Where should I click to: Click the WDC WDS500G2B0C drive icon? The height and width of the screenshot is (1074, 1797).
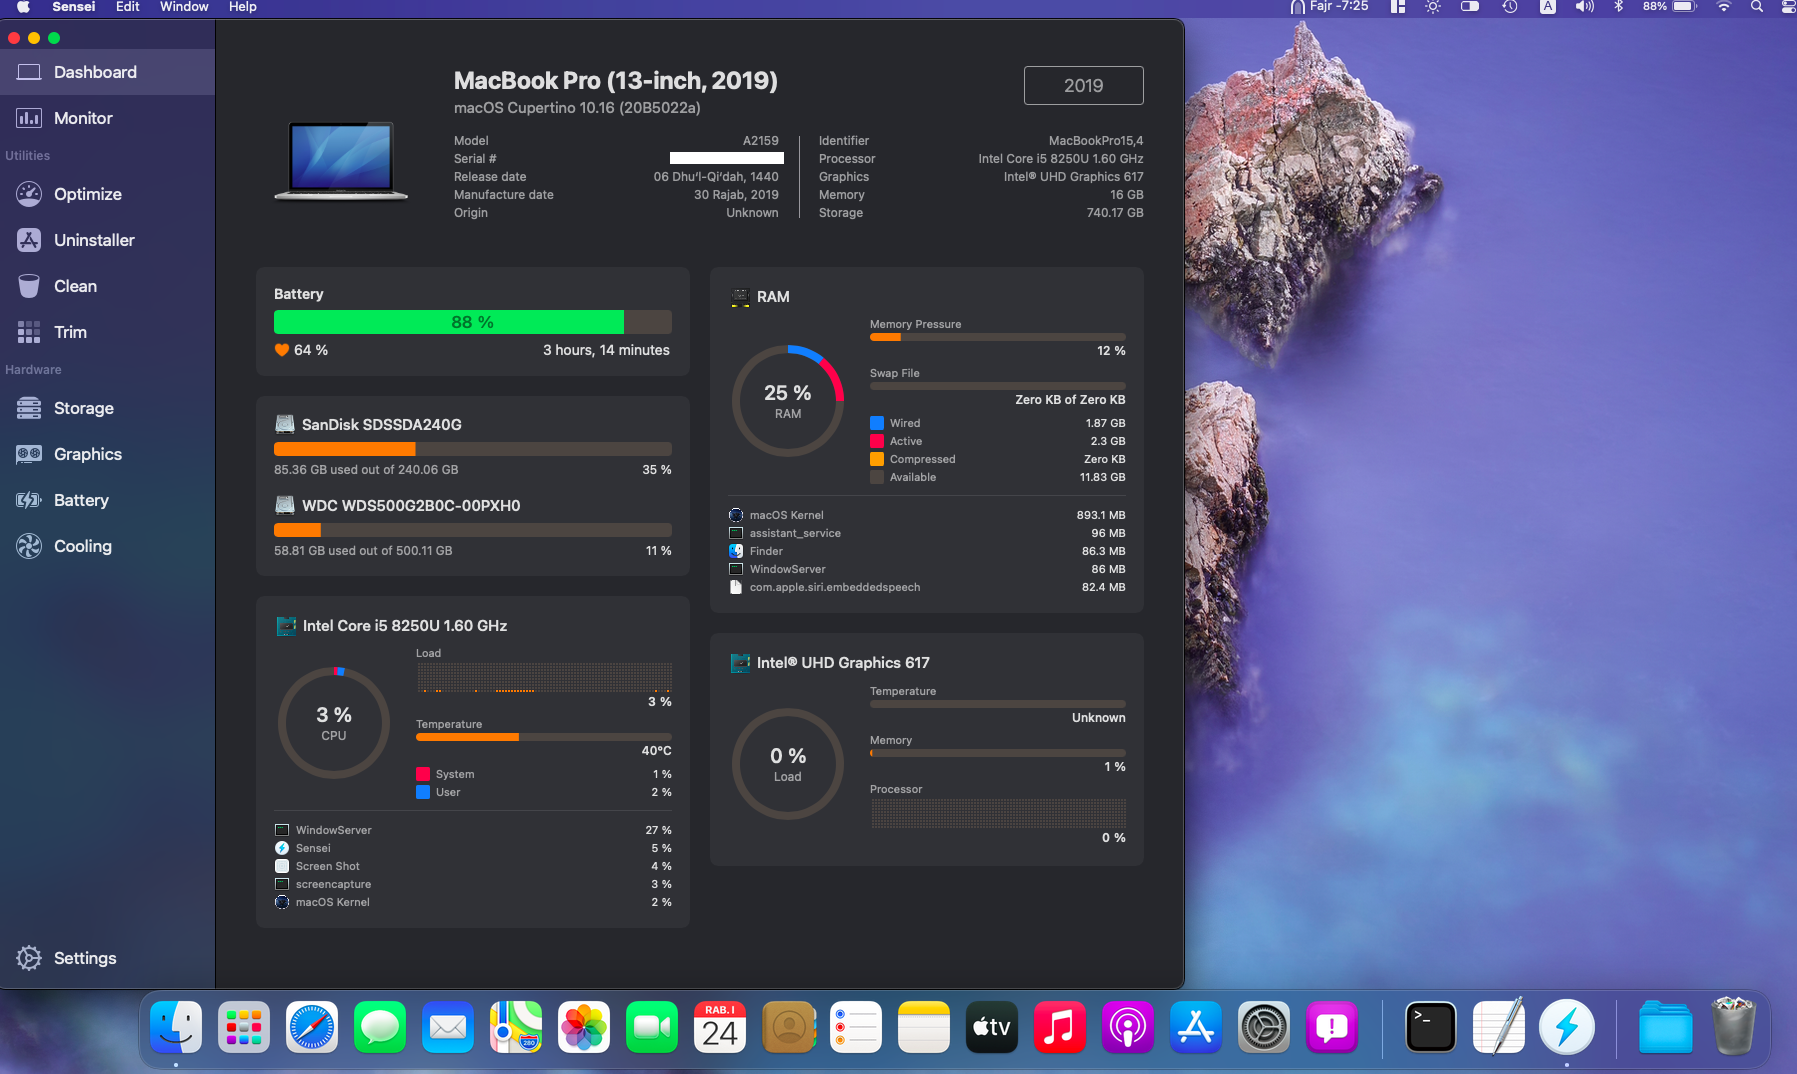click(x=285, y=505)
